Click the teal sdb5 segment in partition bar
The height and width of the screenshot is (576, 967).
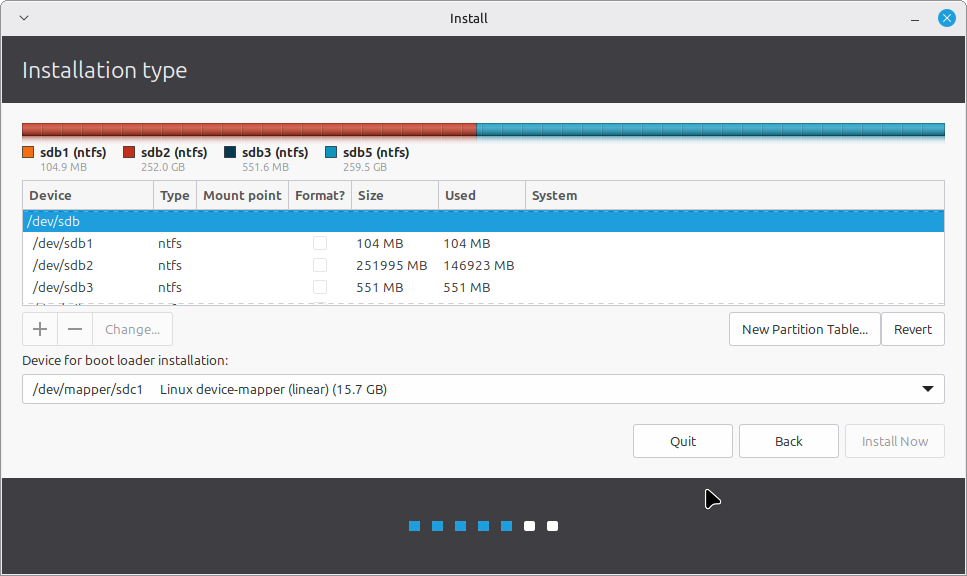[710, 130]
